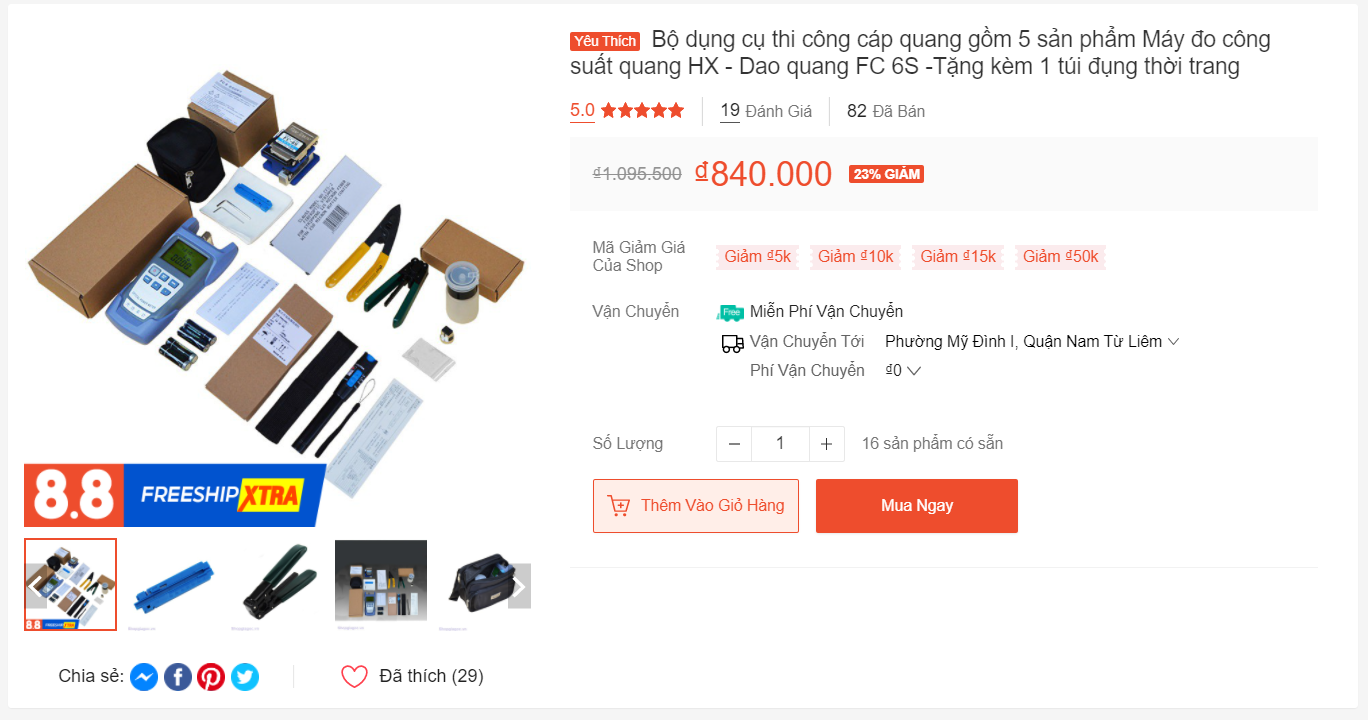Click Thêm Vào Giỏ Hàng button

coord(696,506)
